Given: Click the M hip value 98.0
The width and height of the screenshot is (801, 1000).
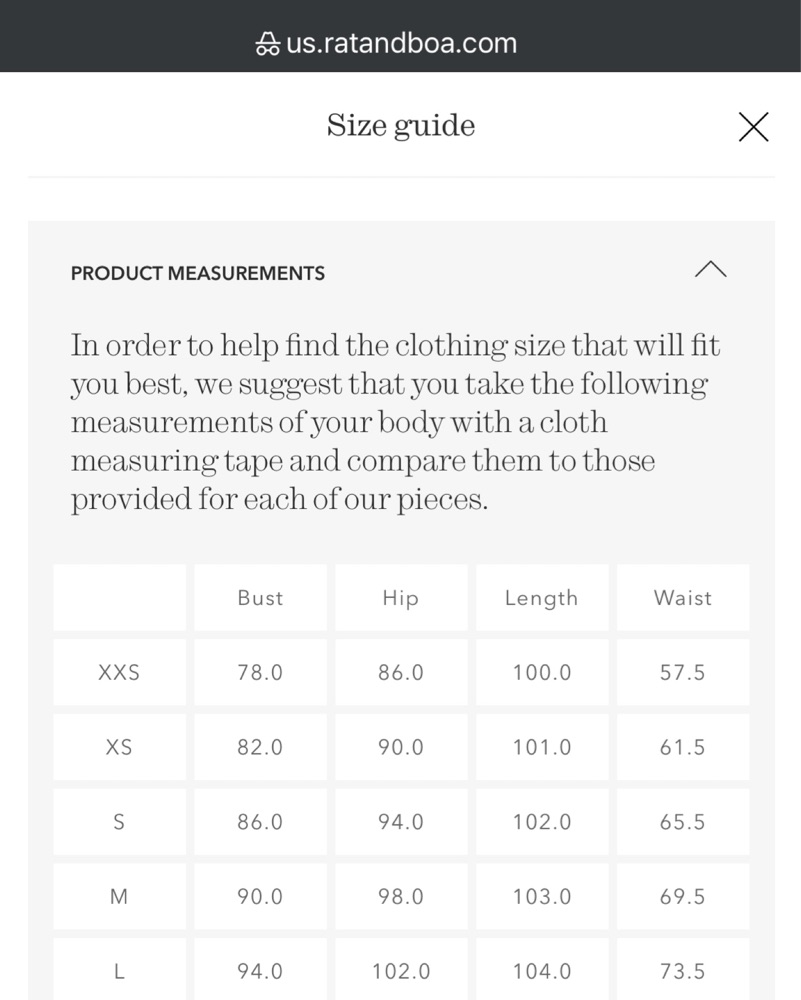Looking at the screenshot, I should coord(401,896).
